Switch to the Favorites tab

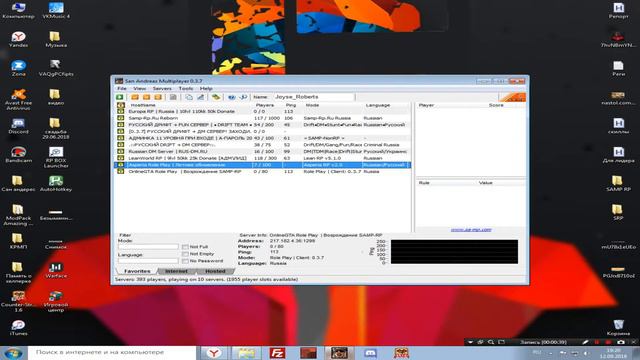[137, 271]
